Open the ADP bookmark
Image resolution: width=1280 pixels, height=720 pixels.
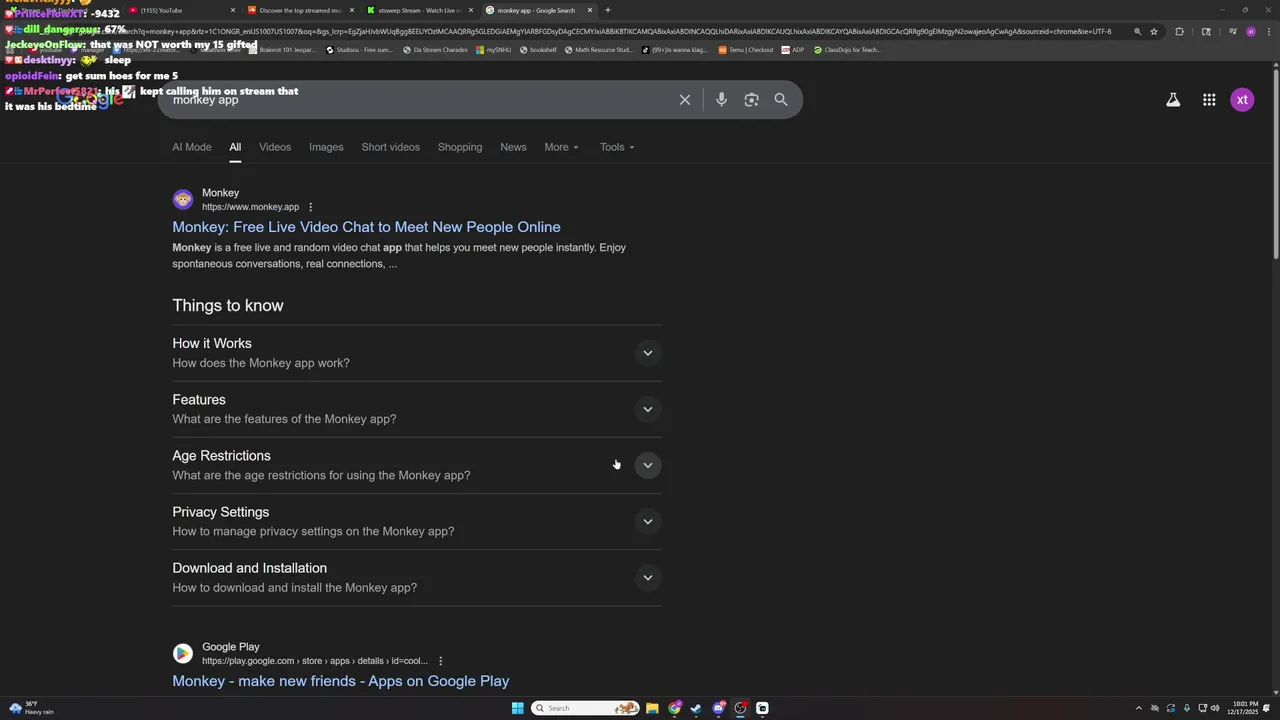point(793,49)
